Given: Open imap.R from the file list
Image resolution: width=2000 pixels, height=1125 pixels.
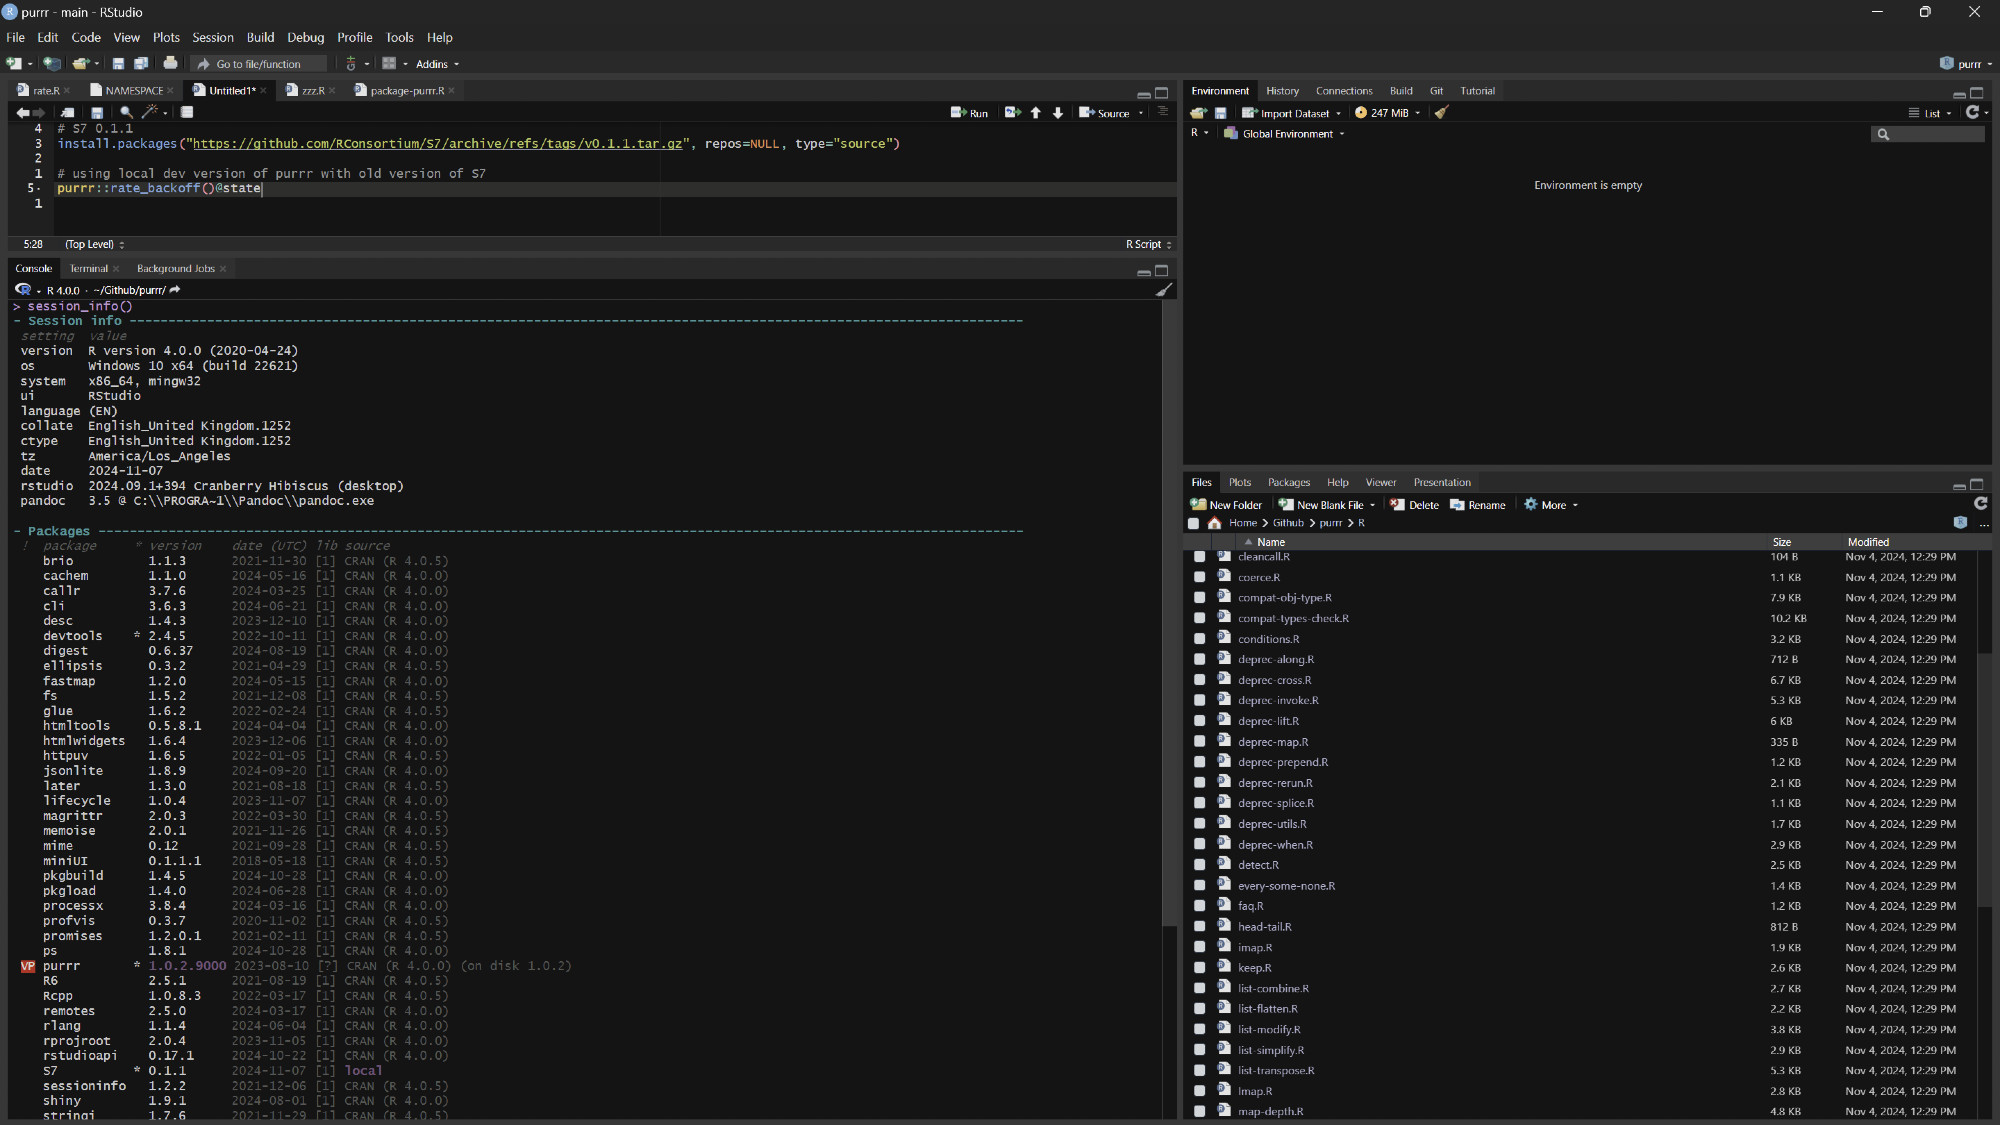Looking at the screenshot, I should 1254,948.
